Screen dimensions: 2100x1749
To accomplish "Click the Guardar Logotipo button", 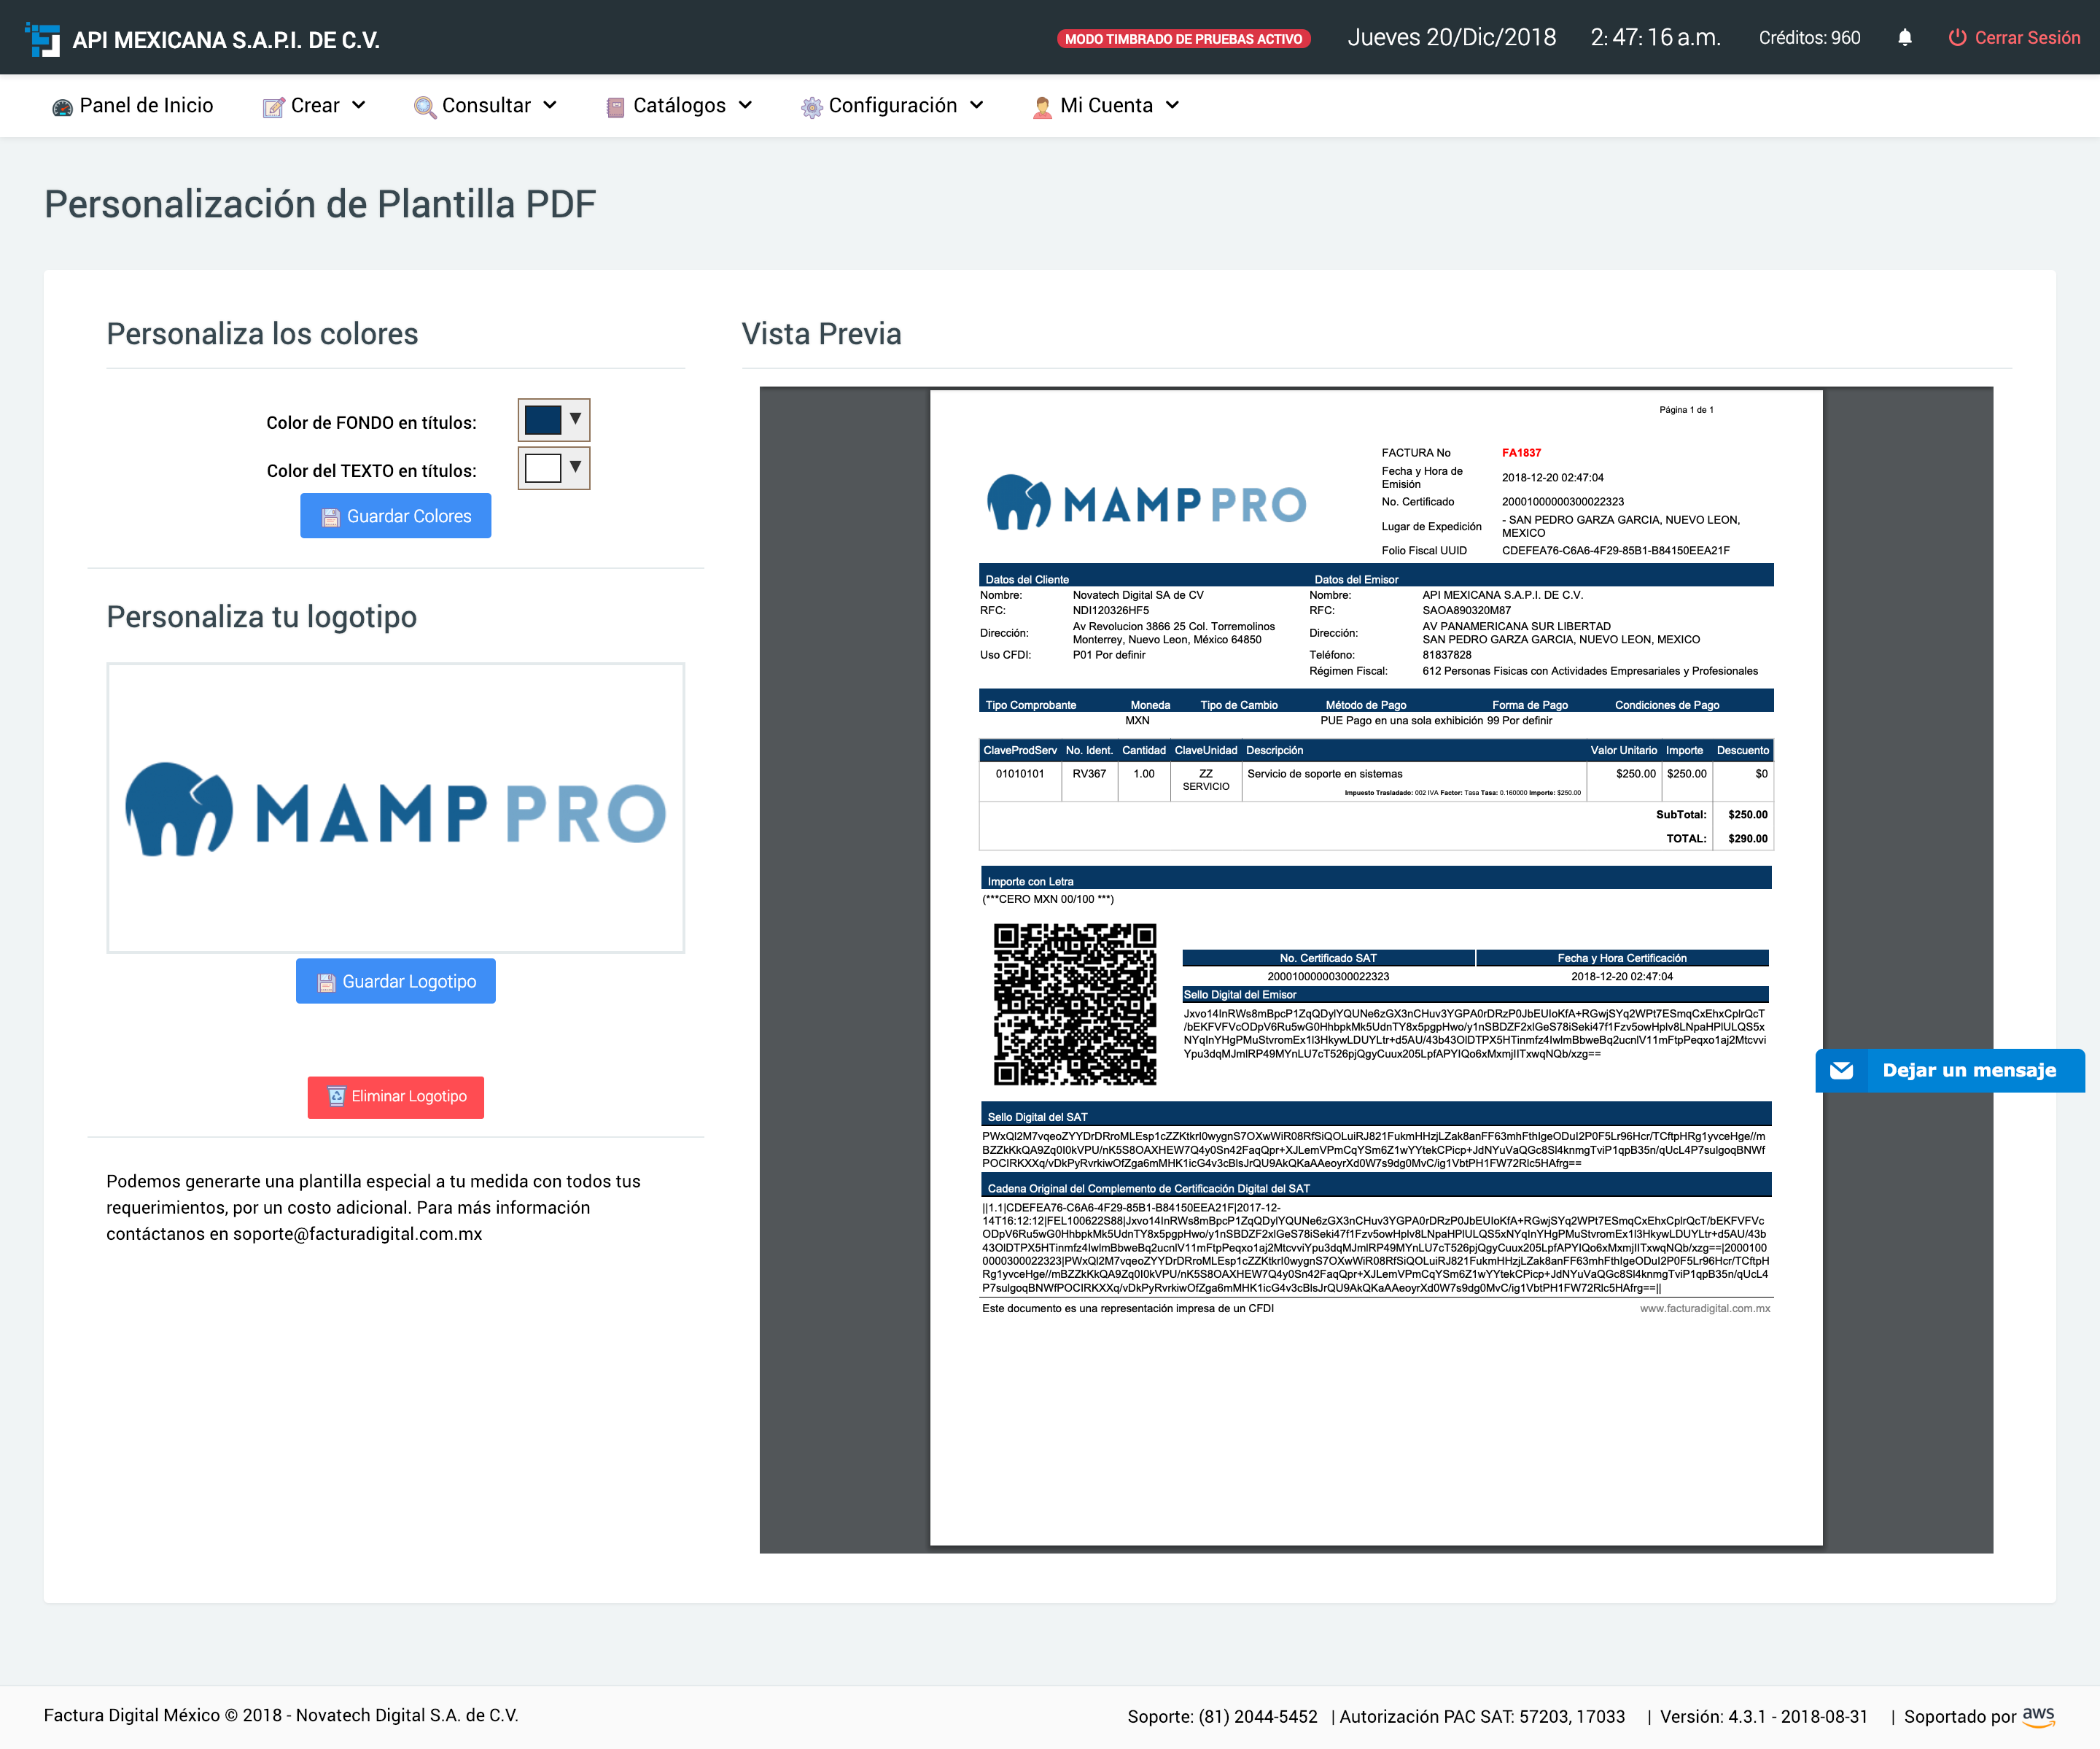I will point(396,982).
